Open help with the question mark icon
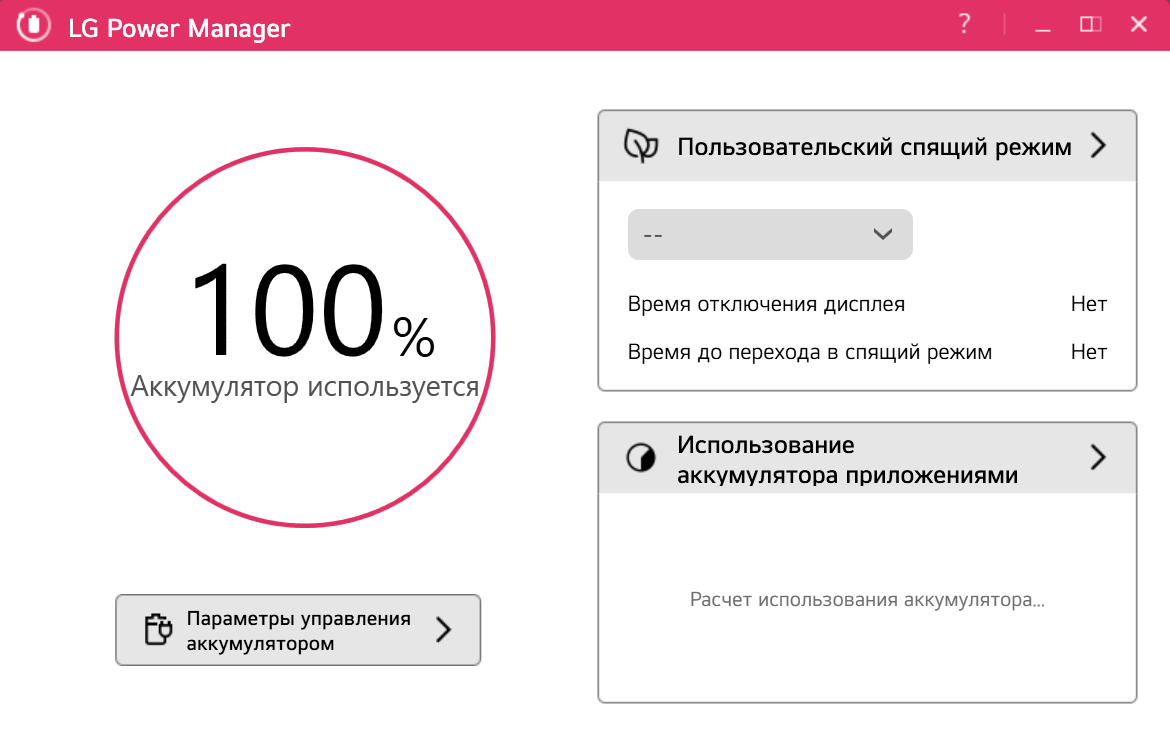1170x753 pixels. point(964,25)
